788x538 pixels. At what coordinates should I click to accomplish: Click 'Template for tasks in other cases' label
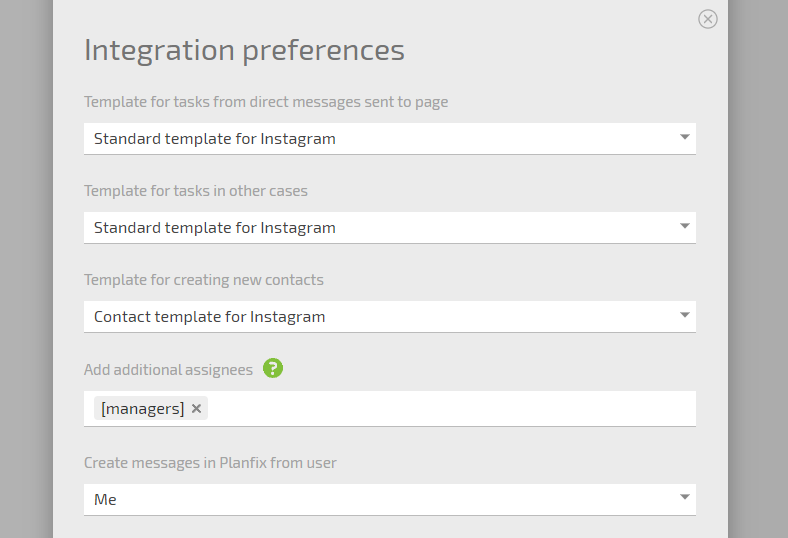(x=195, y=191)
